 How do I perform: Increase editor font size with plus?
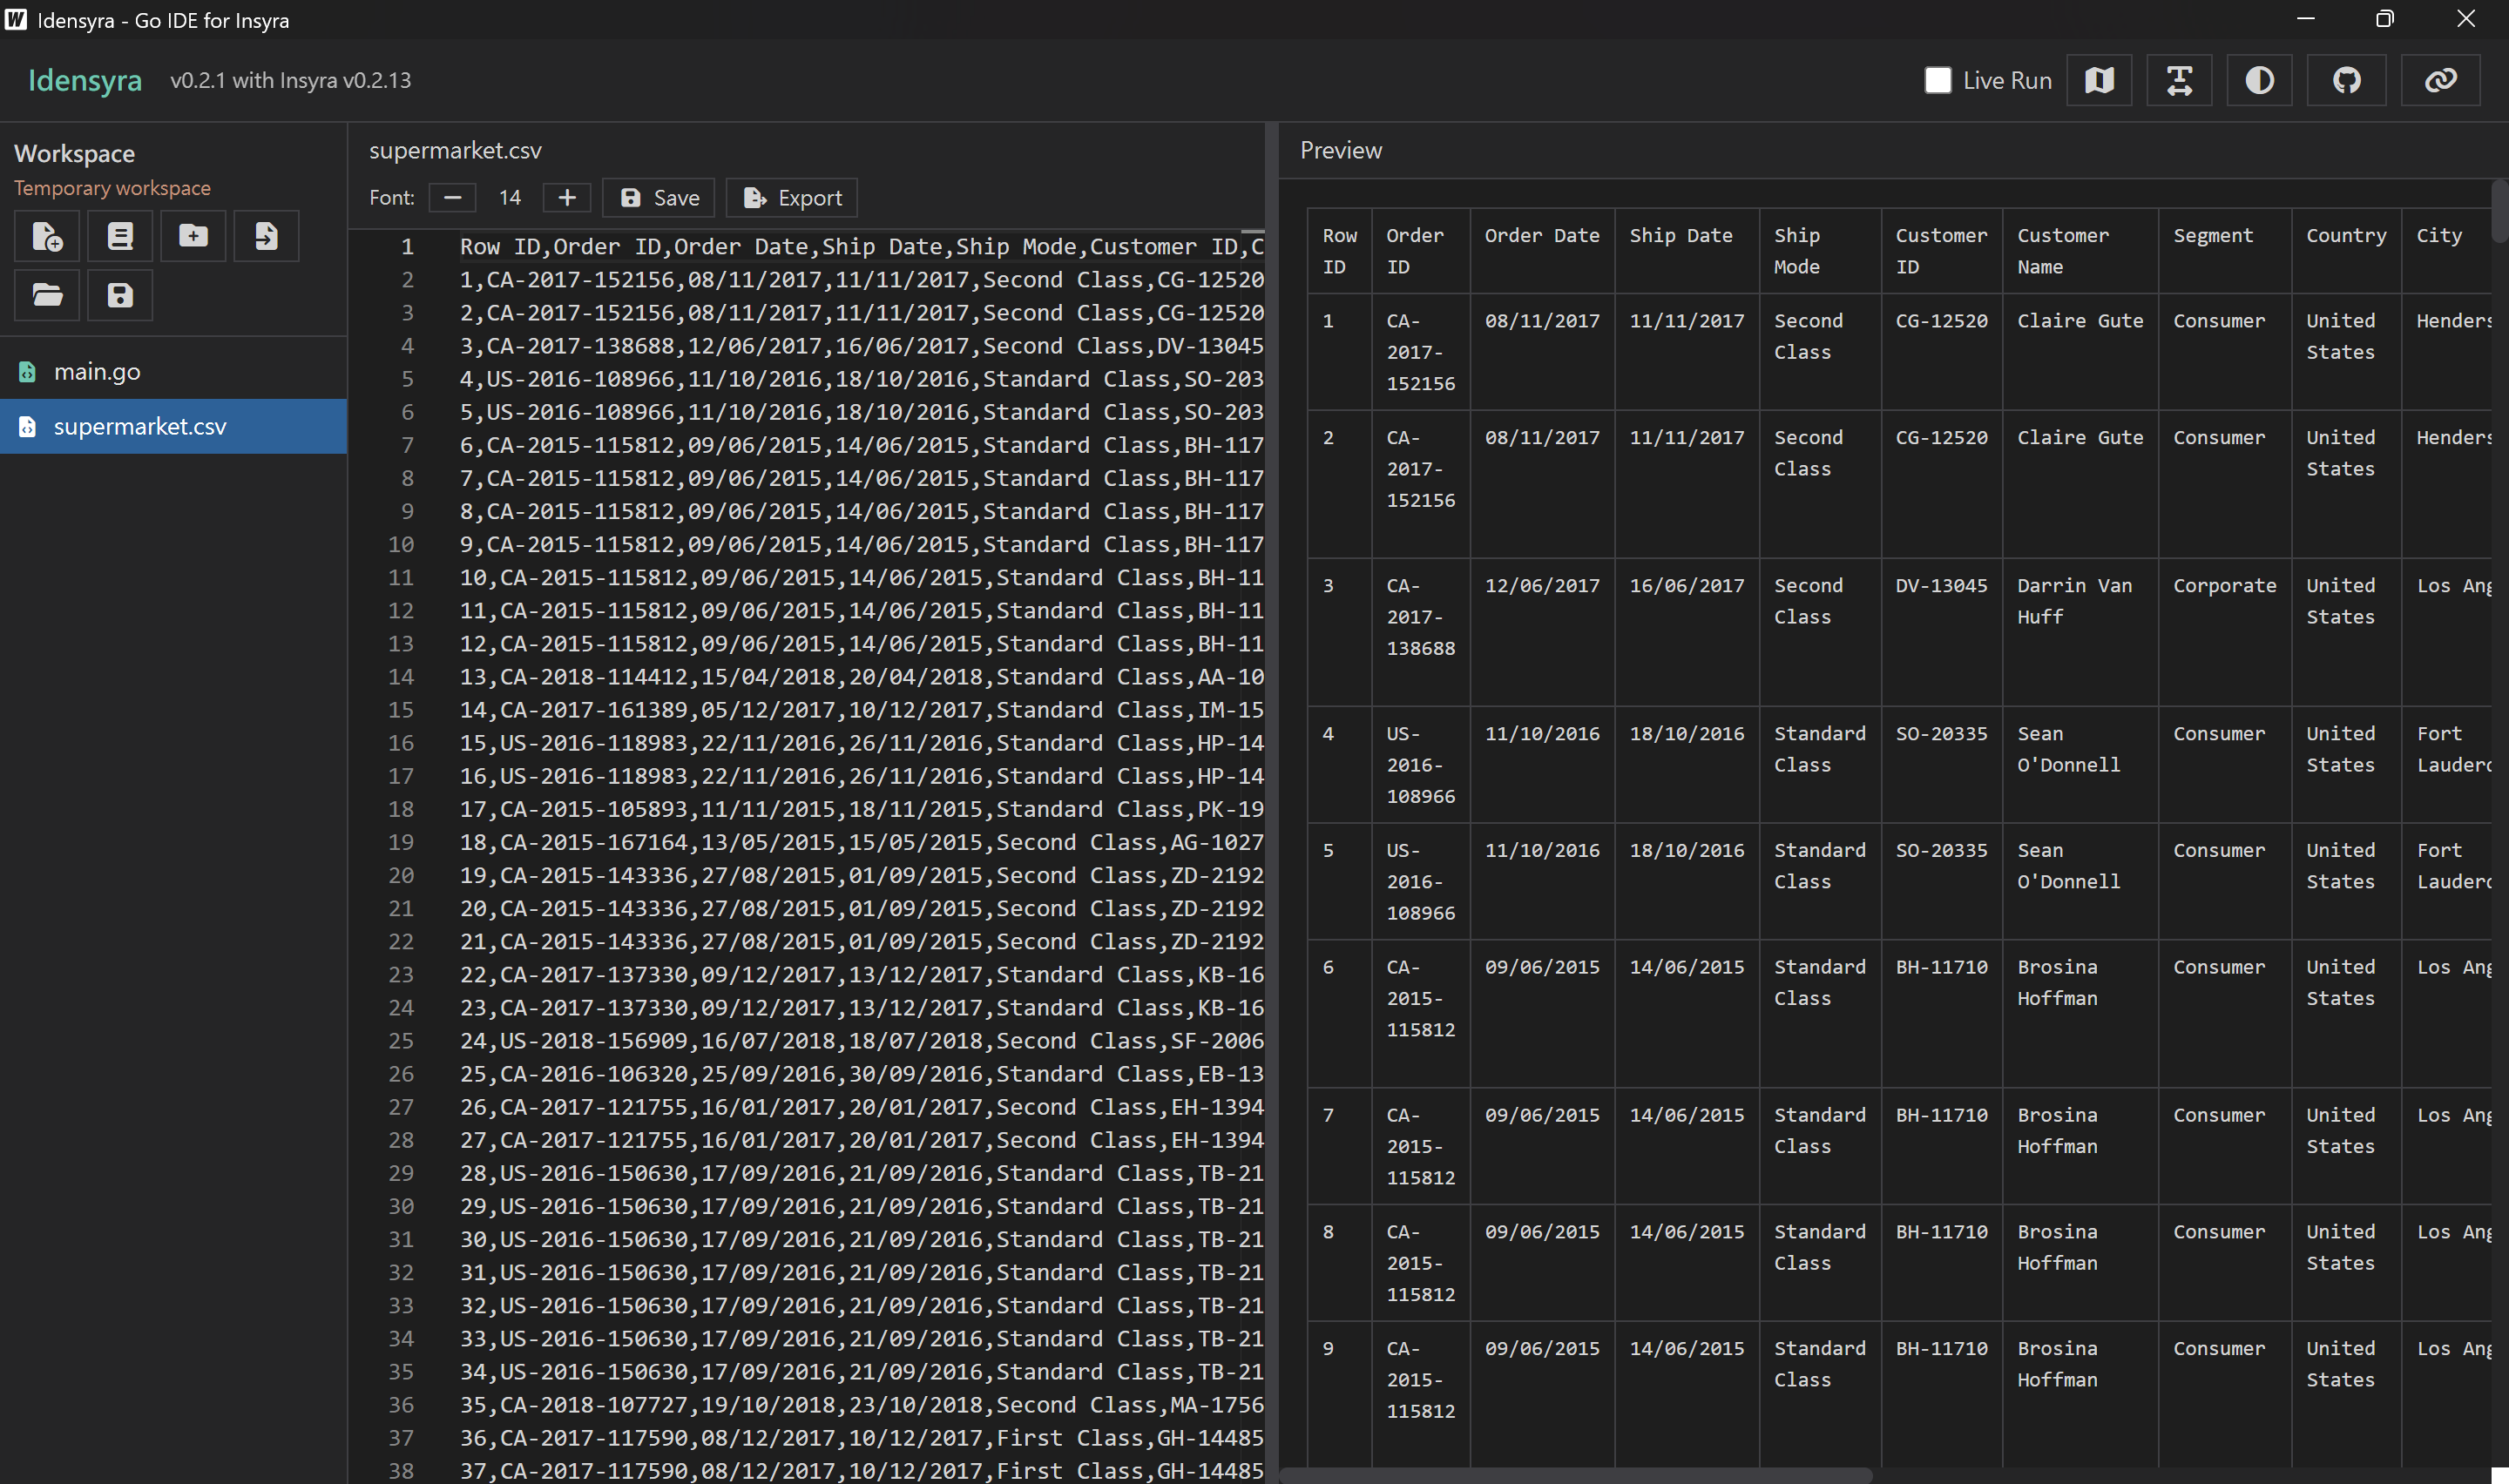[567, 198]
